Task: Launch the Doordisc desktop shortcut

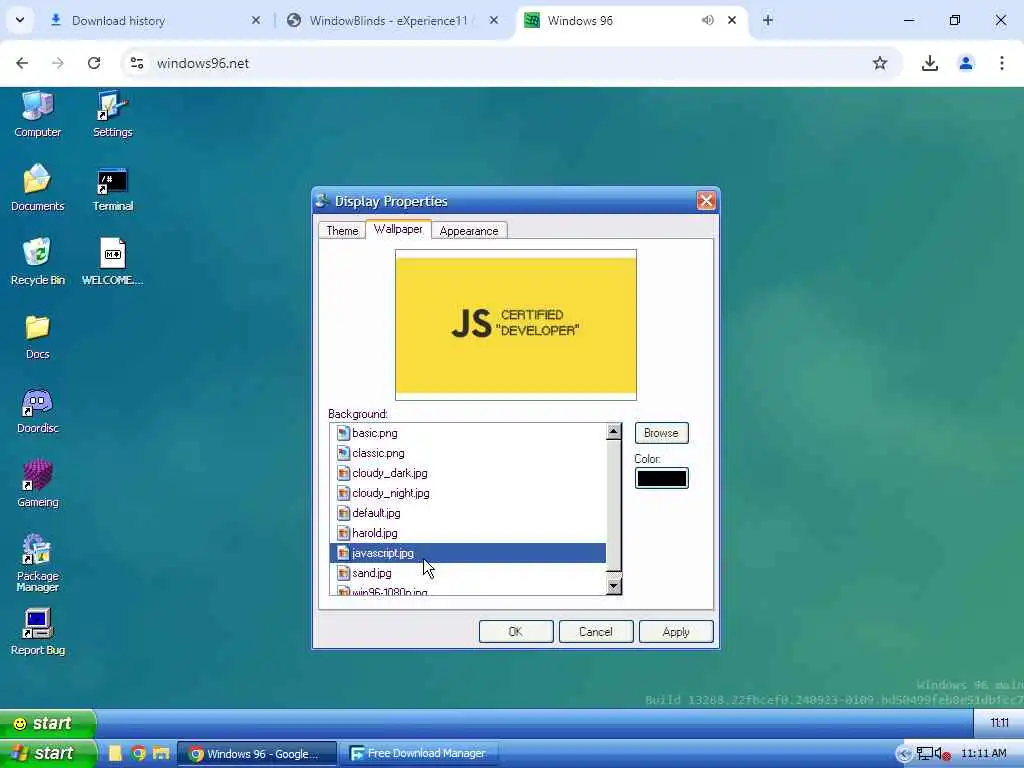Action: coord(37,410)
